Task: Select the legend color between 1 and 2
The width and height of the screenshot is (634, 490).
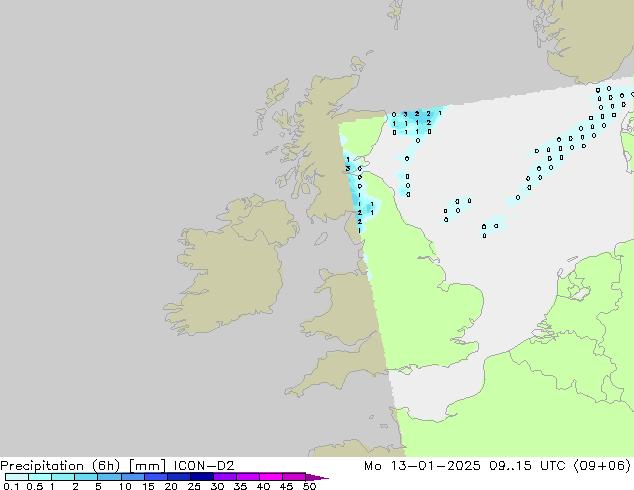Action: [62, 477]
